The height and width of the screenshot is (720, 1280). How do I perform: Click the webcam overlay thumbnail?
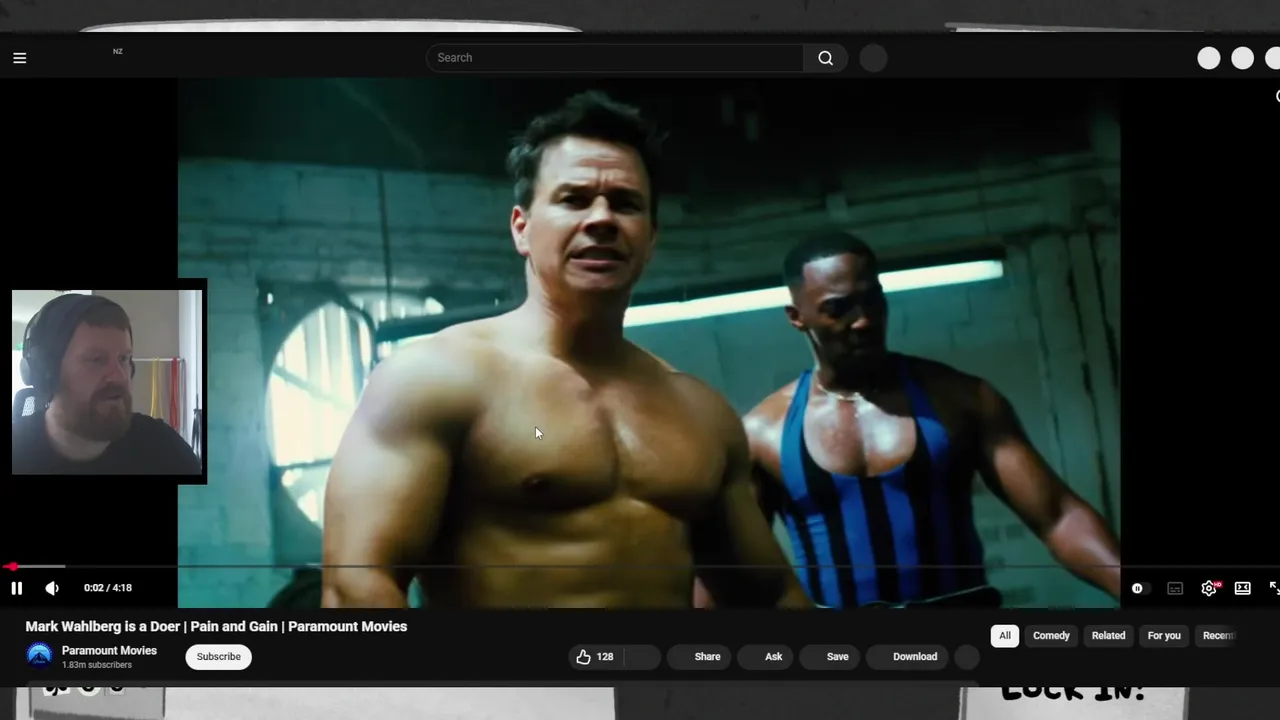(x=107, y=382)
